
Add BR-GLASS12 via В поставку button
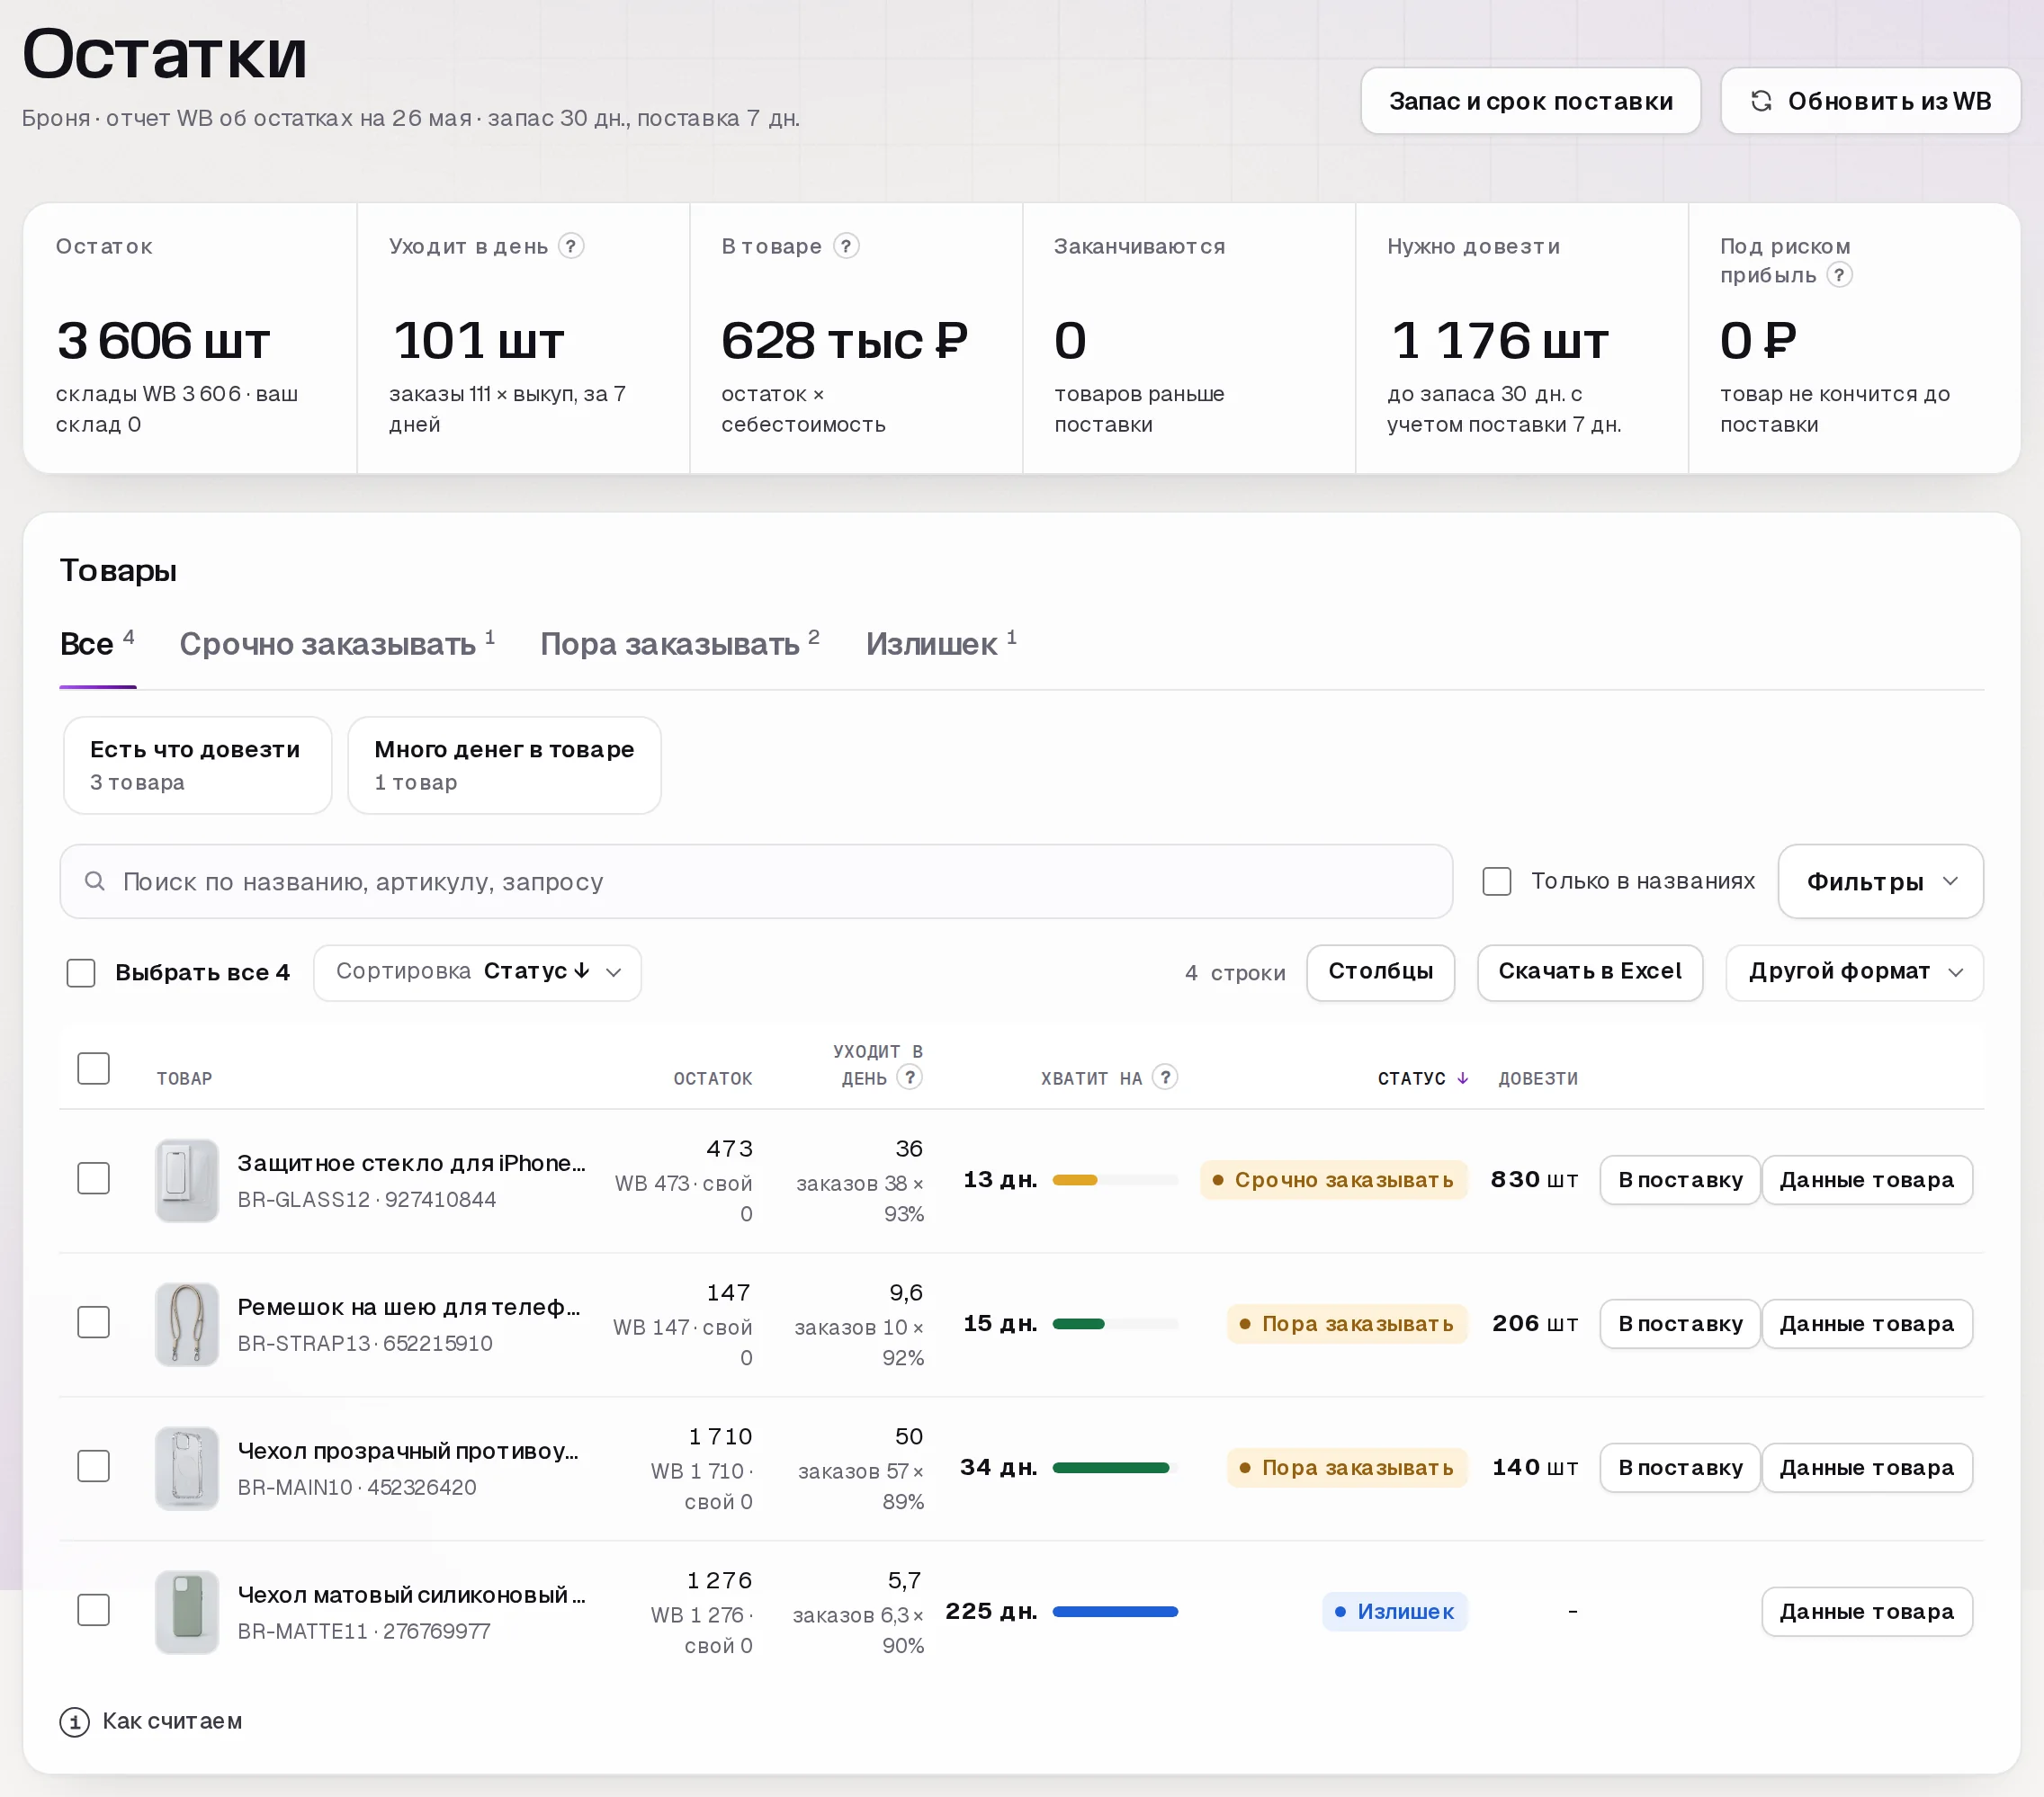pyautogui.click(x=1679, y=1180)
